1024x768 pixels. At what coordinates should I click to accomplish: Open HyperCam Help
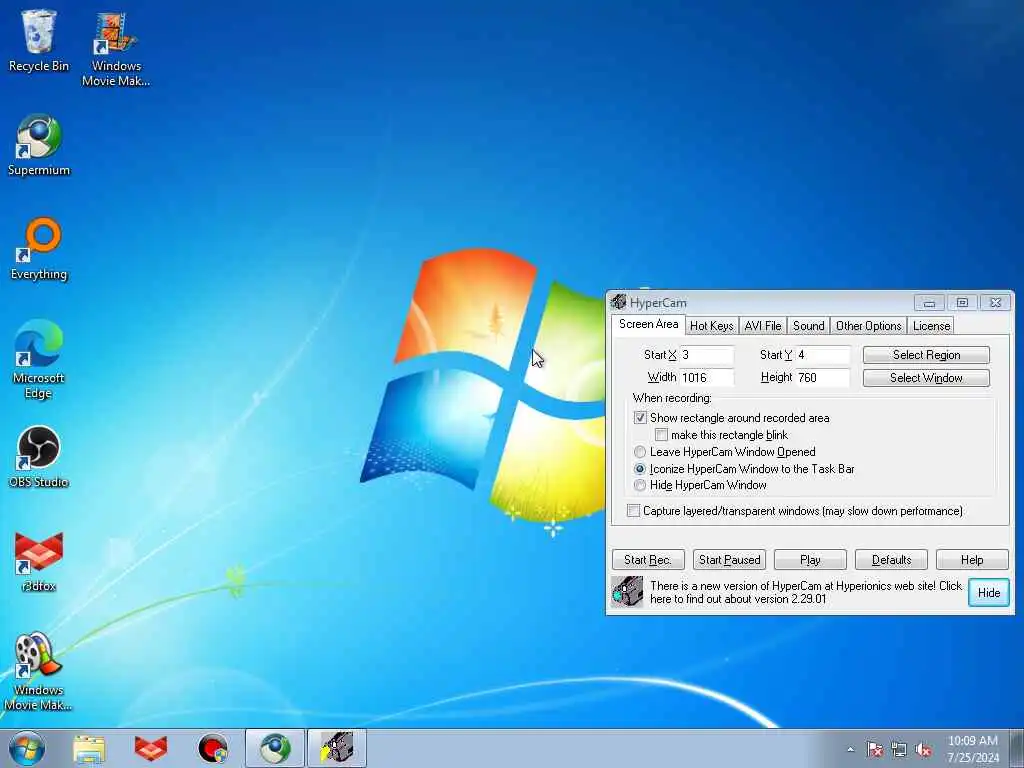(972, 560)
